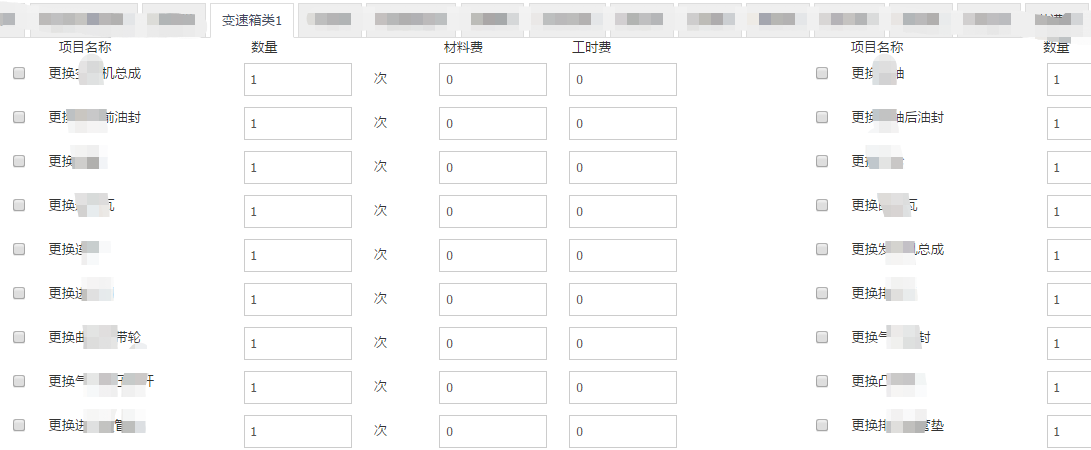Switch to the 变速箱类1 tab
This screenshot has width=1091, height=450.
point(252,20)
